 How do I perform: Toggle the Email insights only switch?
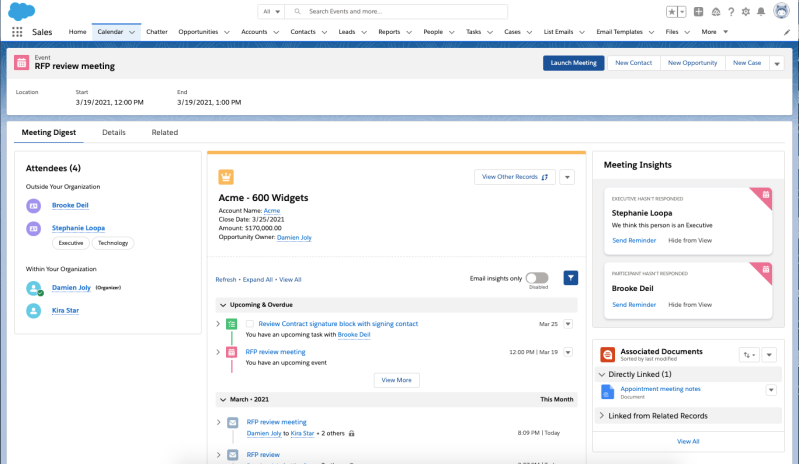[537, 278]
